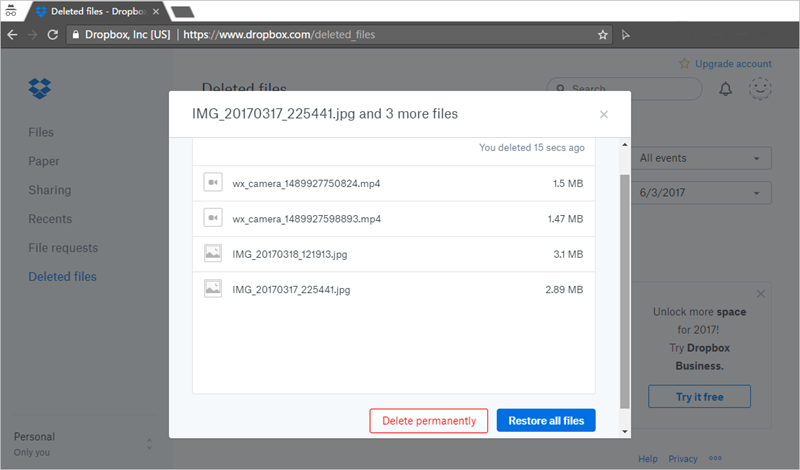Click the incognito icon in title bar
This screenshot has height=470, width=800.
tap(11, 11)
